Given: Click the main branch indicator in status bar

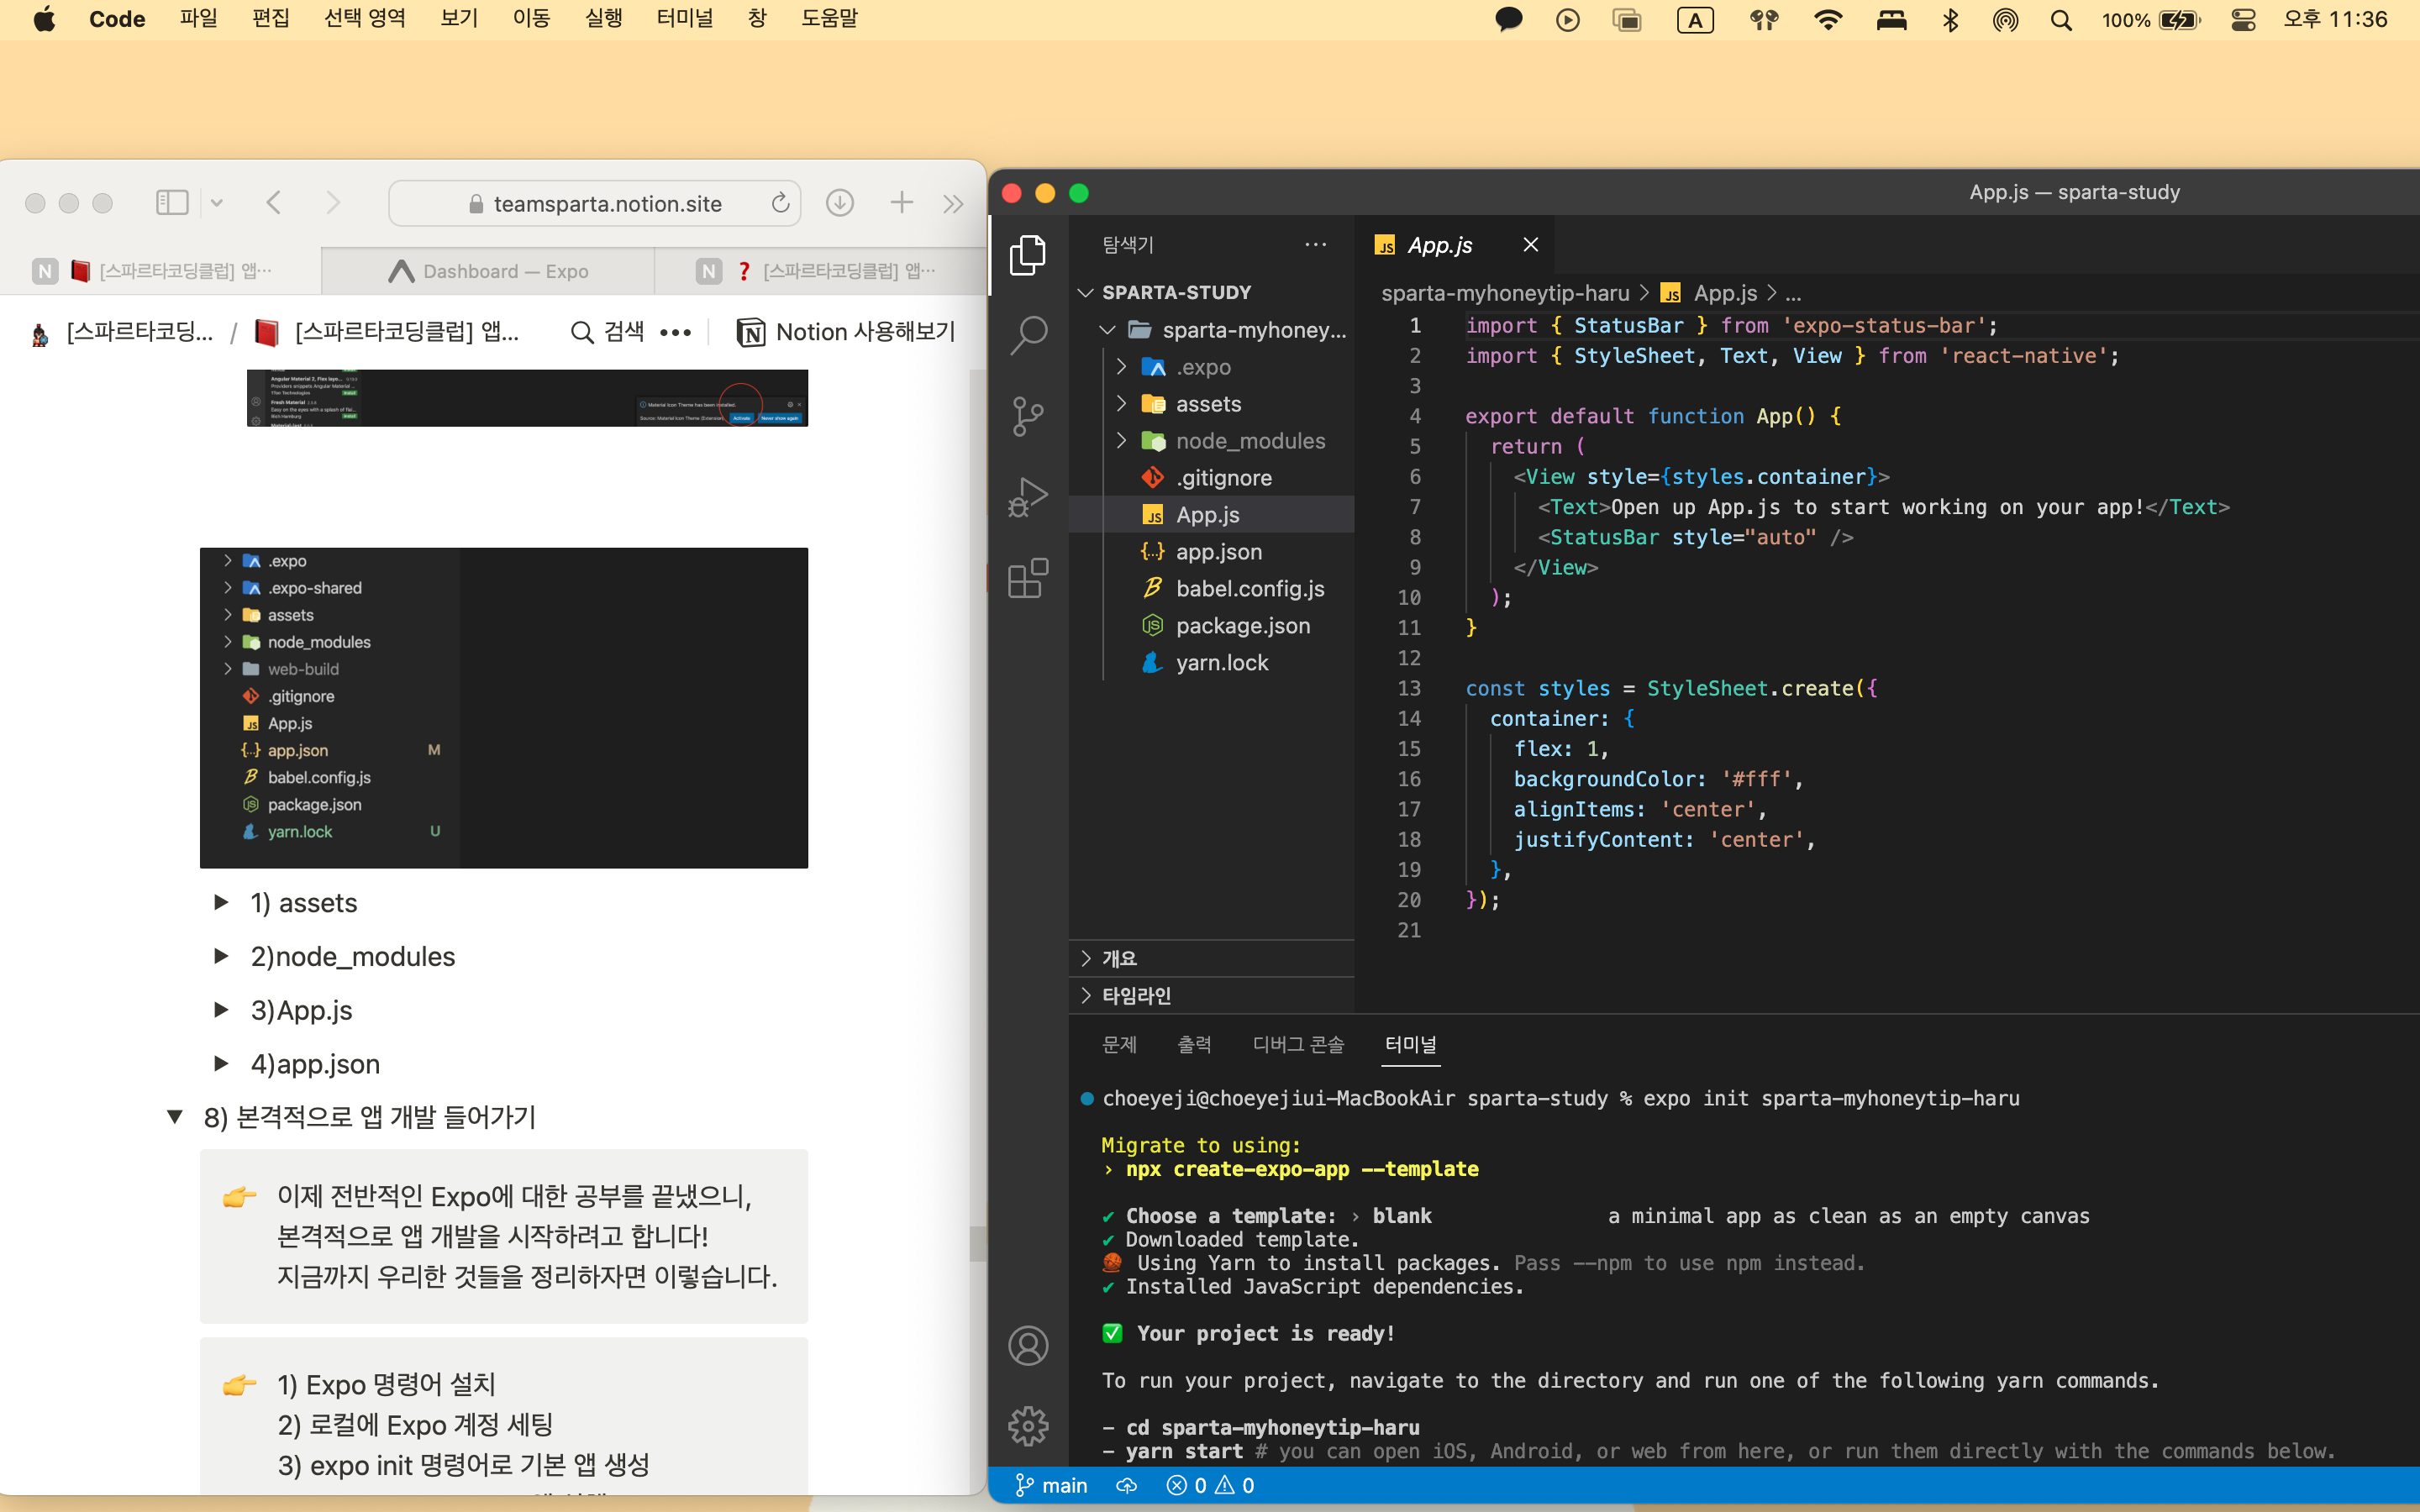Looking at the screenshot, I should [x=1051, y=1486].
